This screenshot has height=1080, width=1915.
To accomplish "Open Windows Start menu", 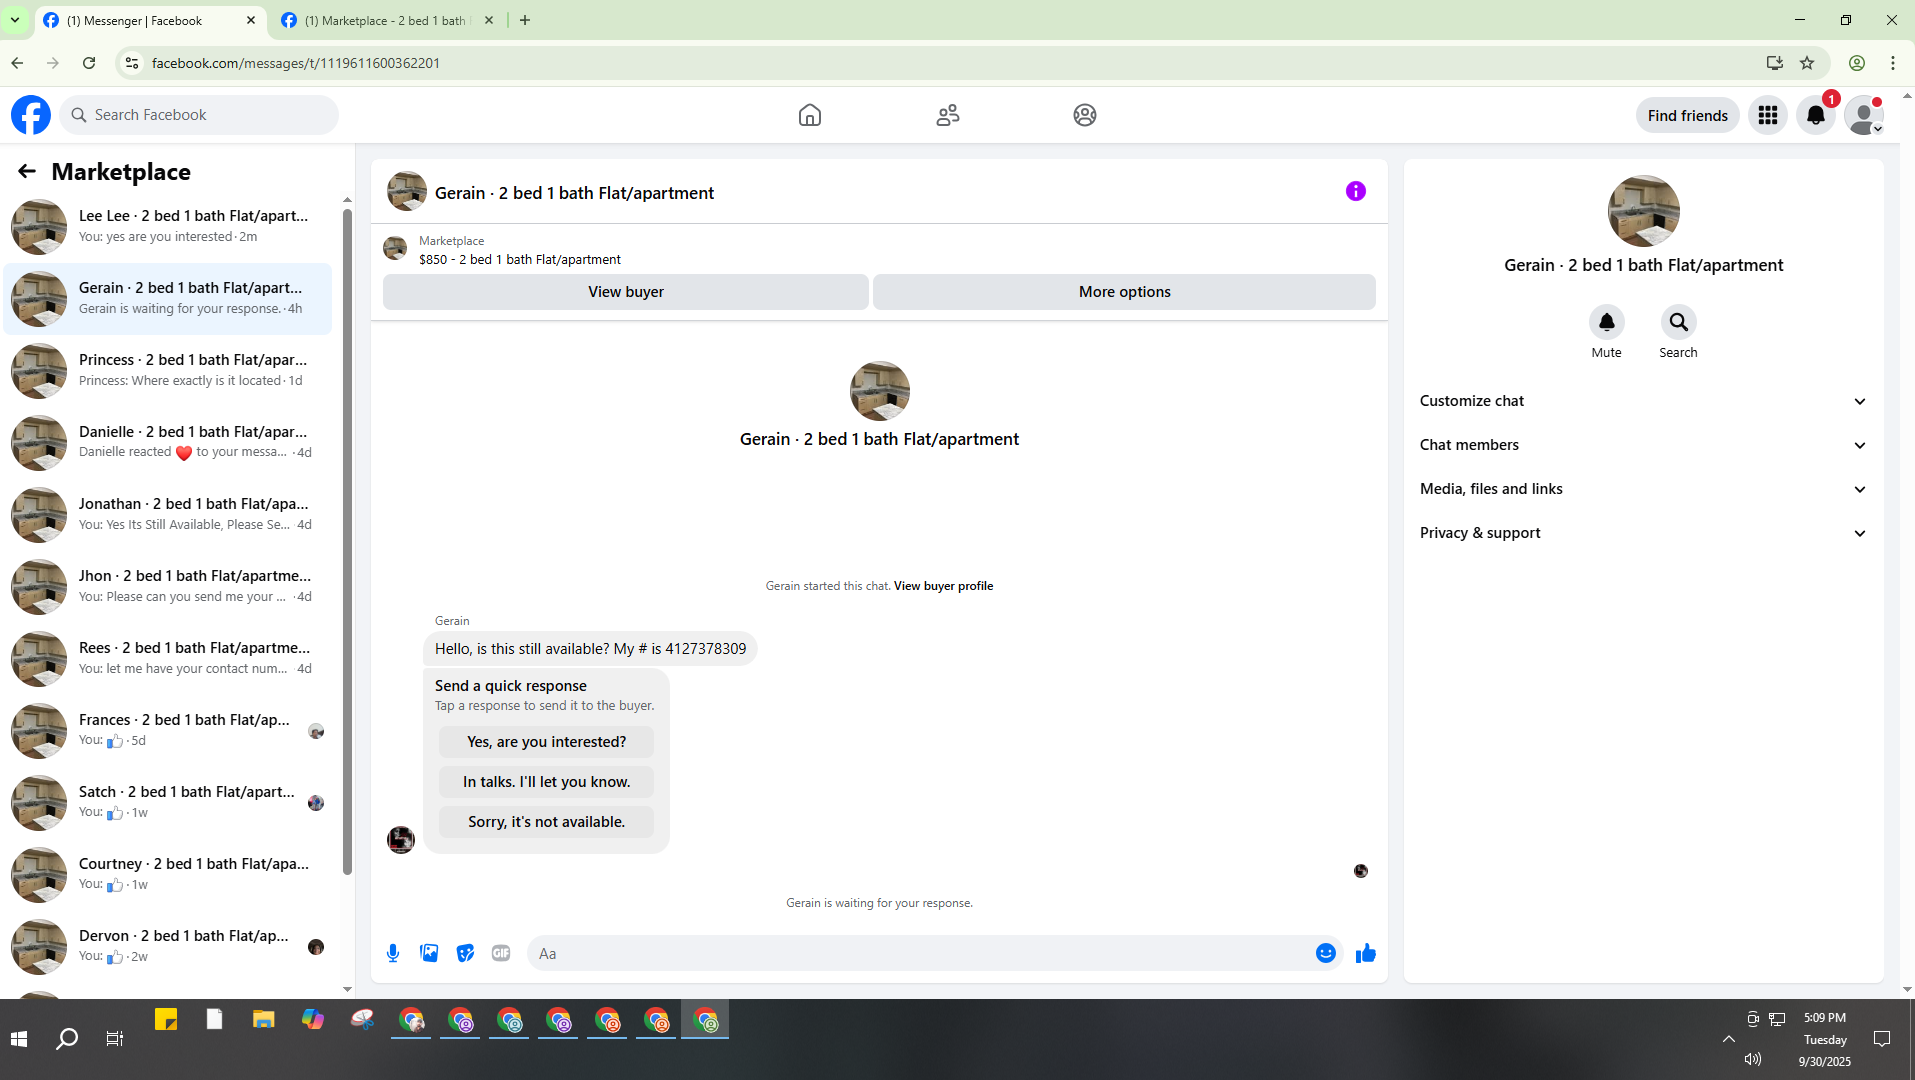I will pyautogui.click(x=19, y=1039).
